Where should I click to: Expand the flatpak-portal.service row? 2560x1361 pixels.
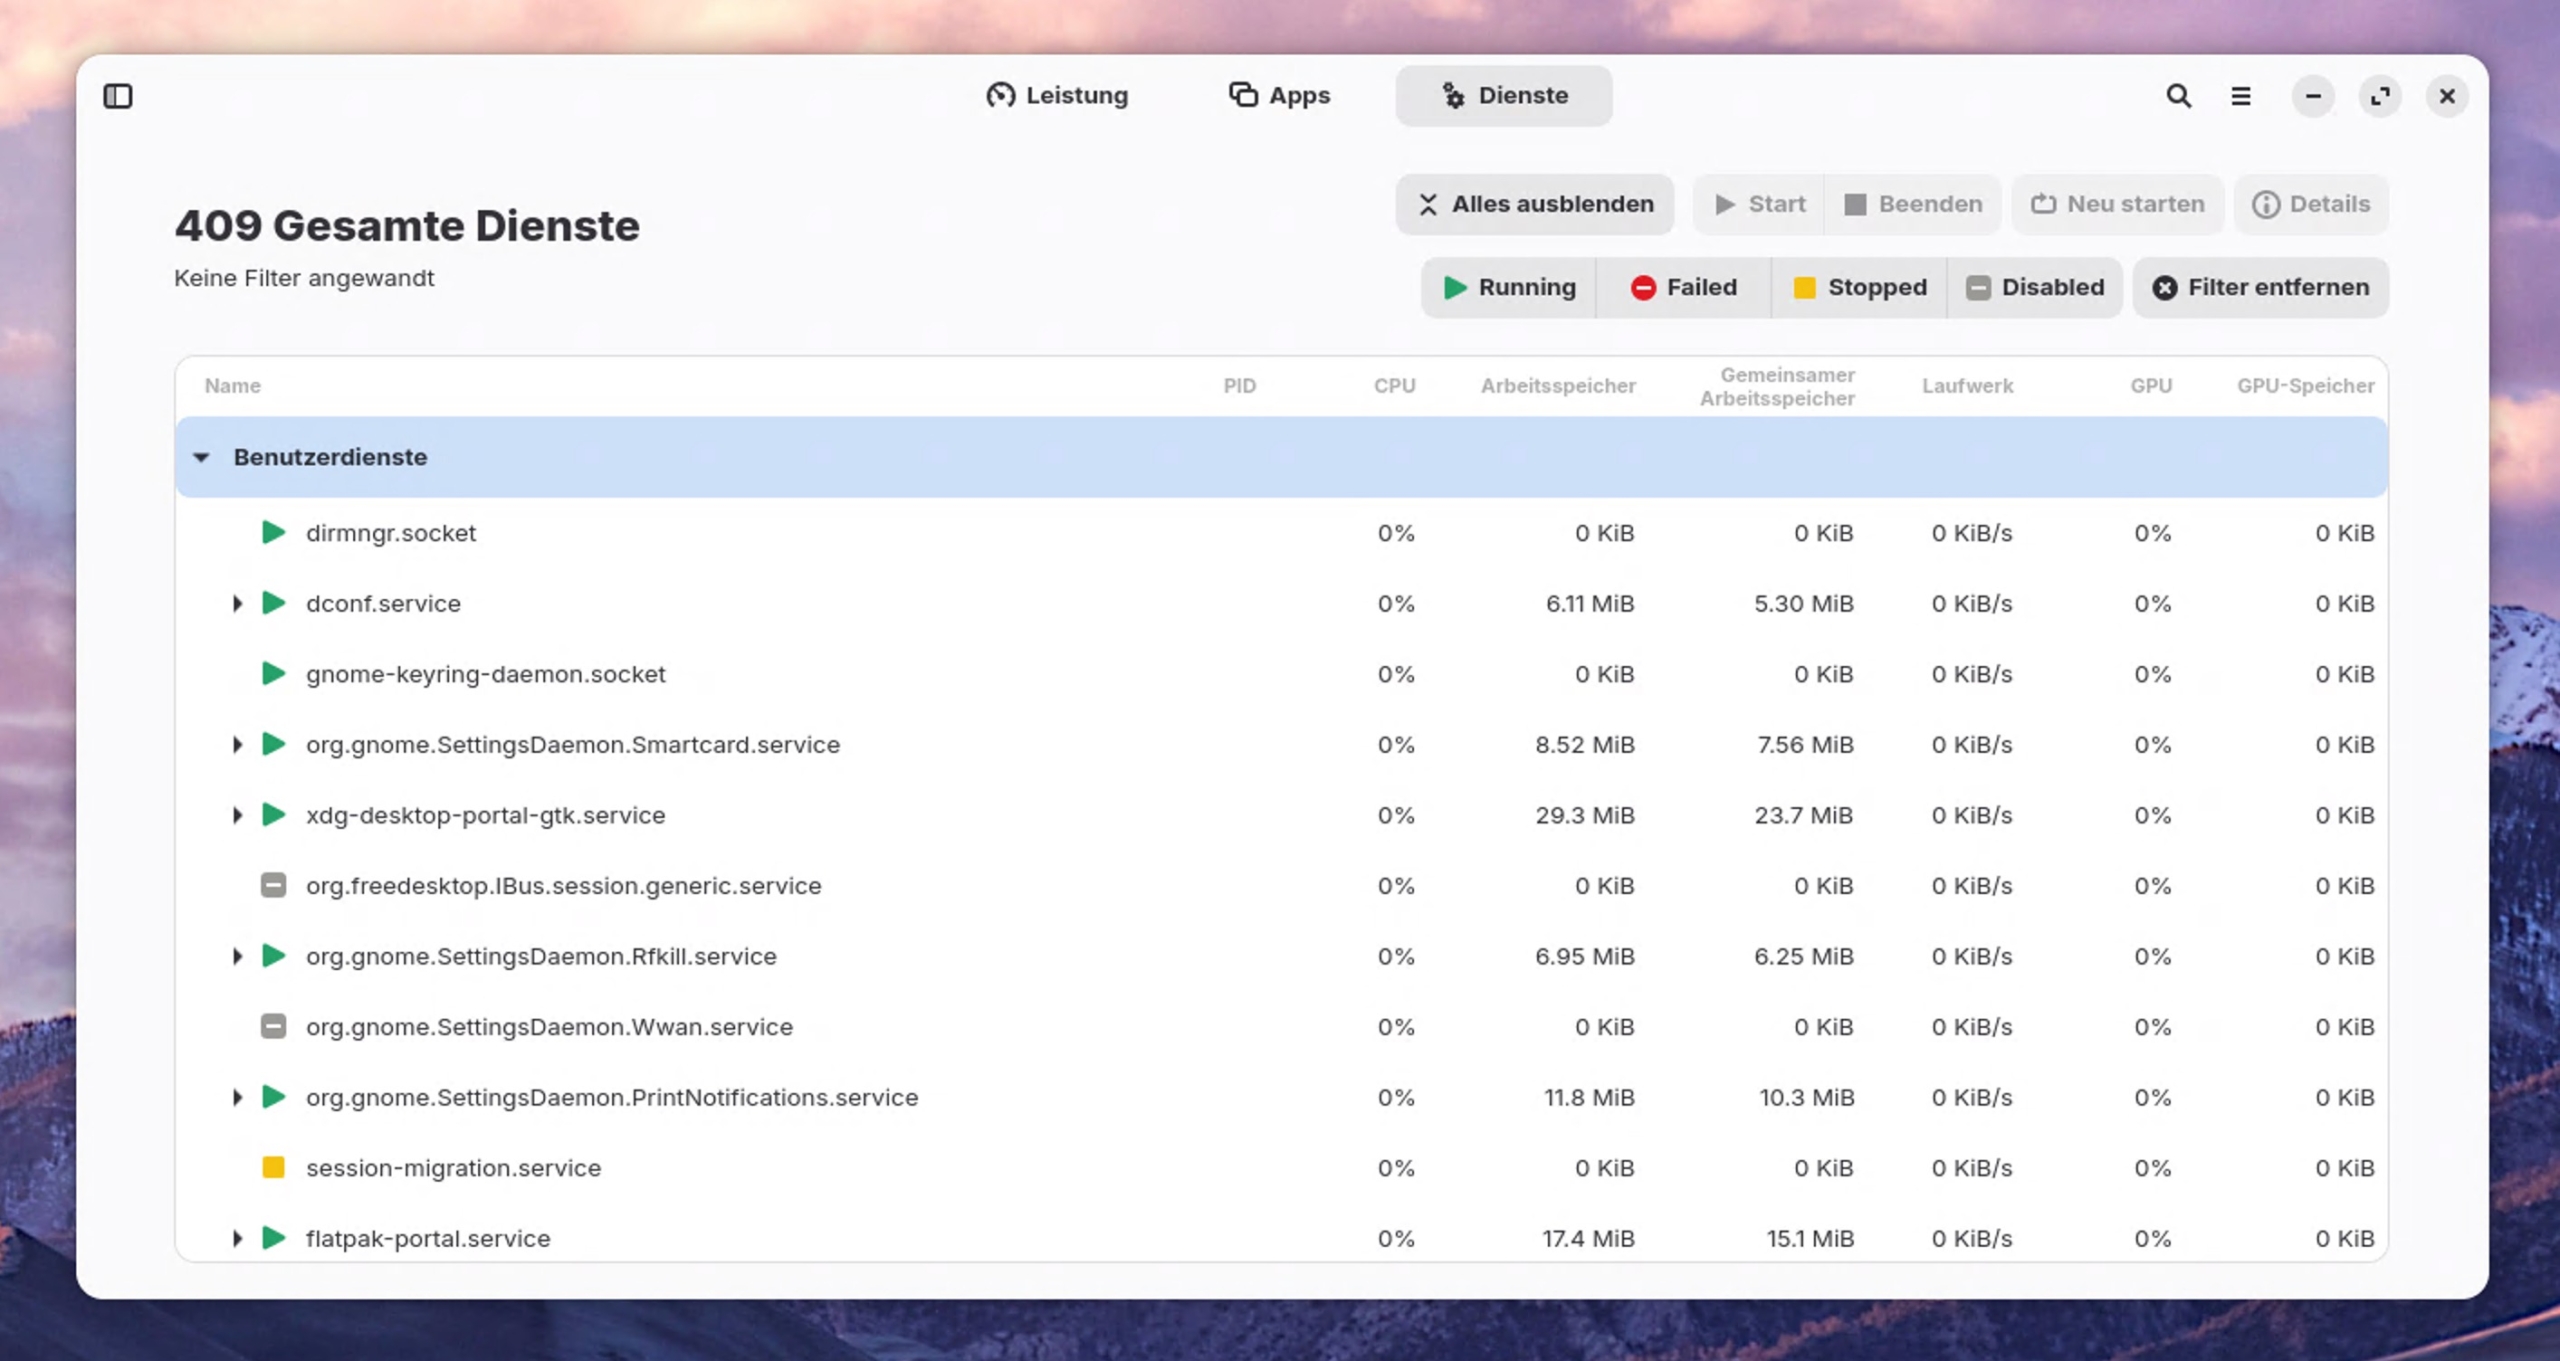(237, 1238)
